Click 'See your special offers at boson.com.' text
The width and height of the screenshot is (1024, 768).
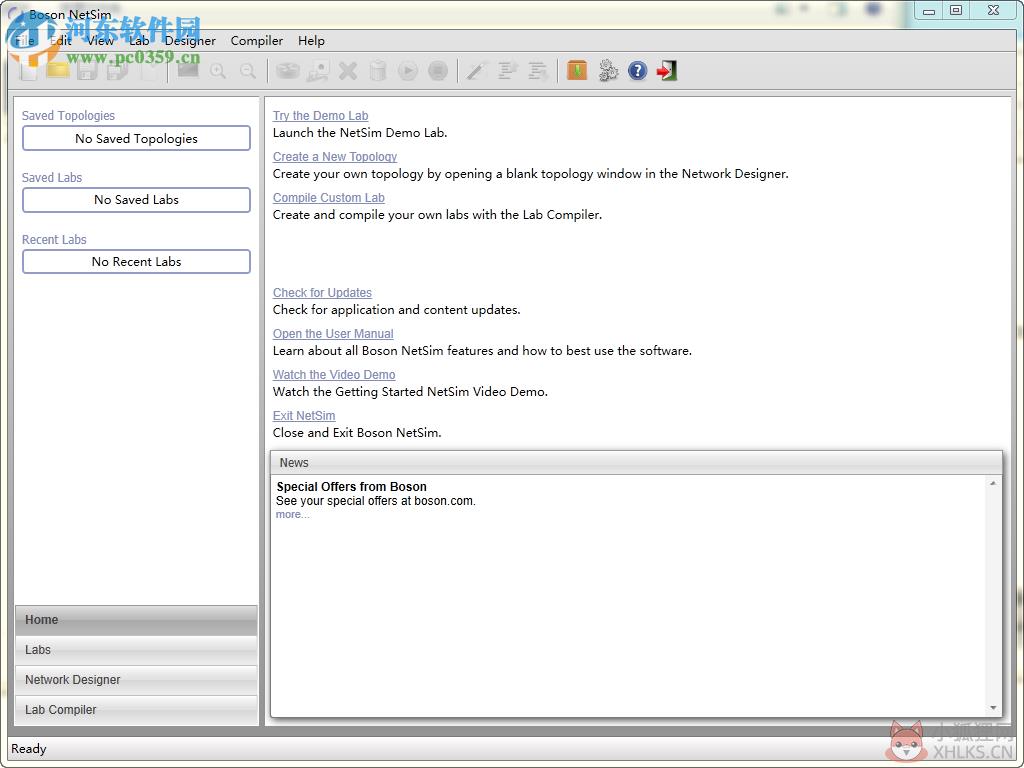(x=376, y=501)
